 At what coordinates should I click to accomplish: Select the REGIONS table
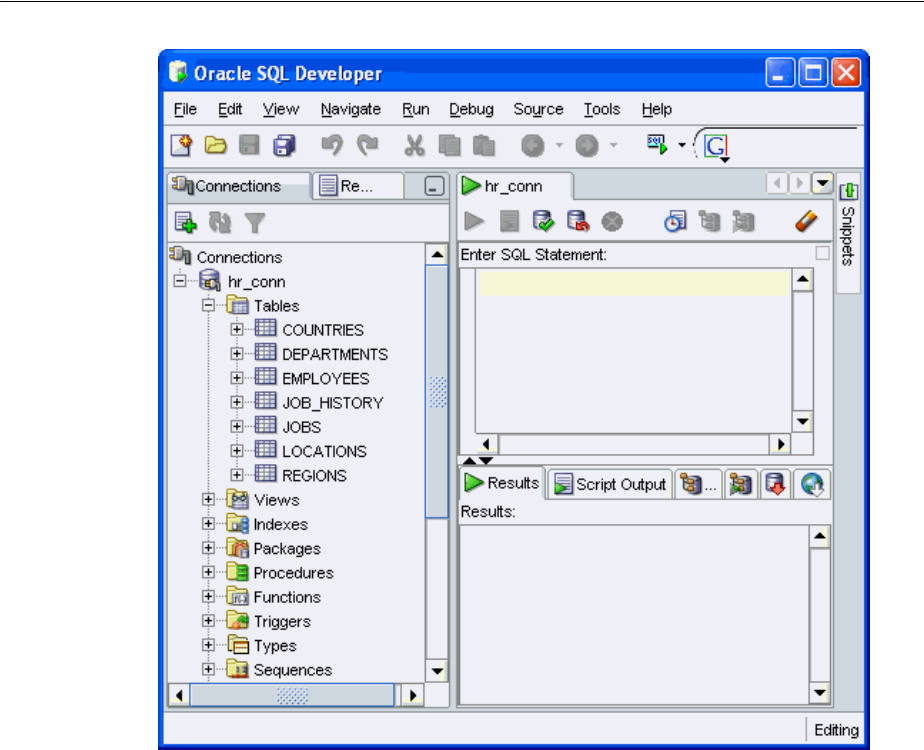[x=314, y=475]
